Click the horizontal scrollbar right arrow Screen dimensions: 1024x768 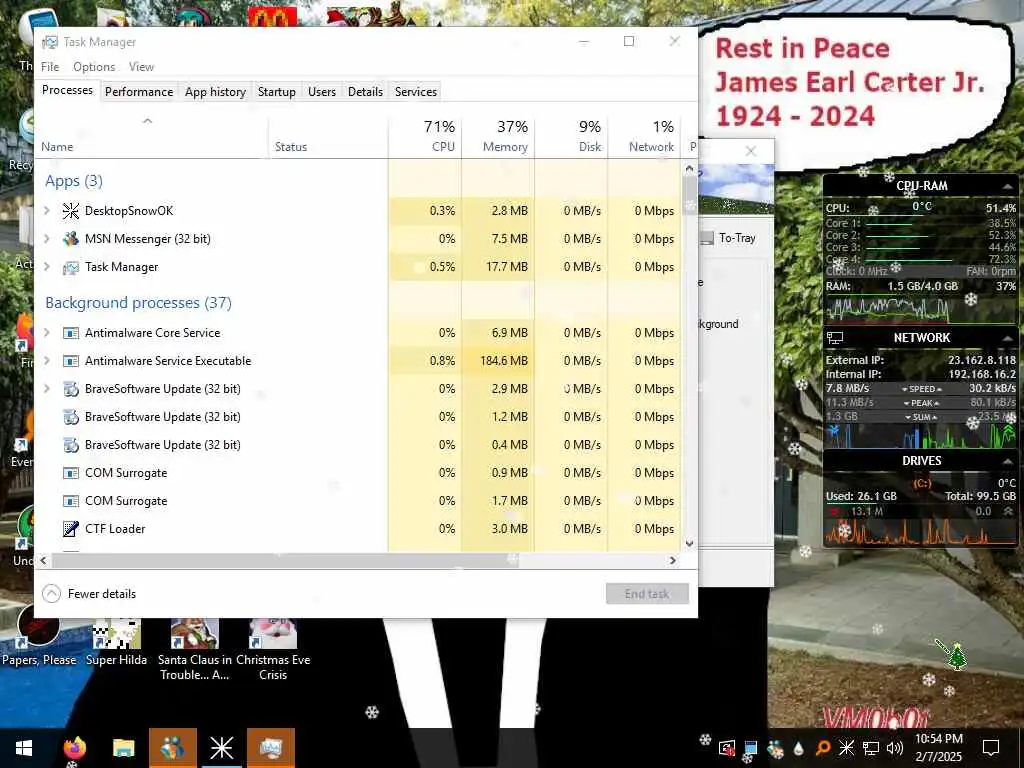click(673, 560)
